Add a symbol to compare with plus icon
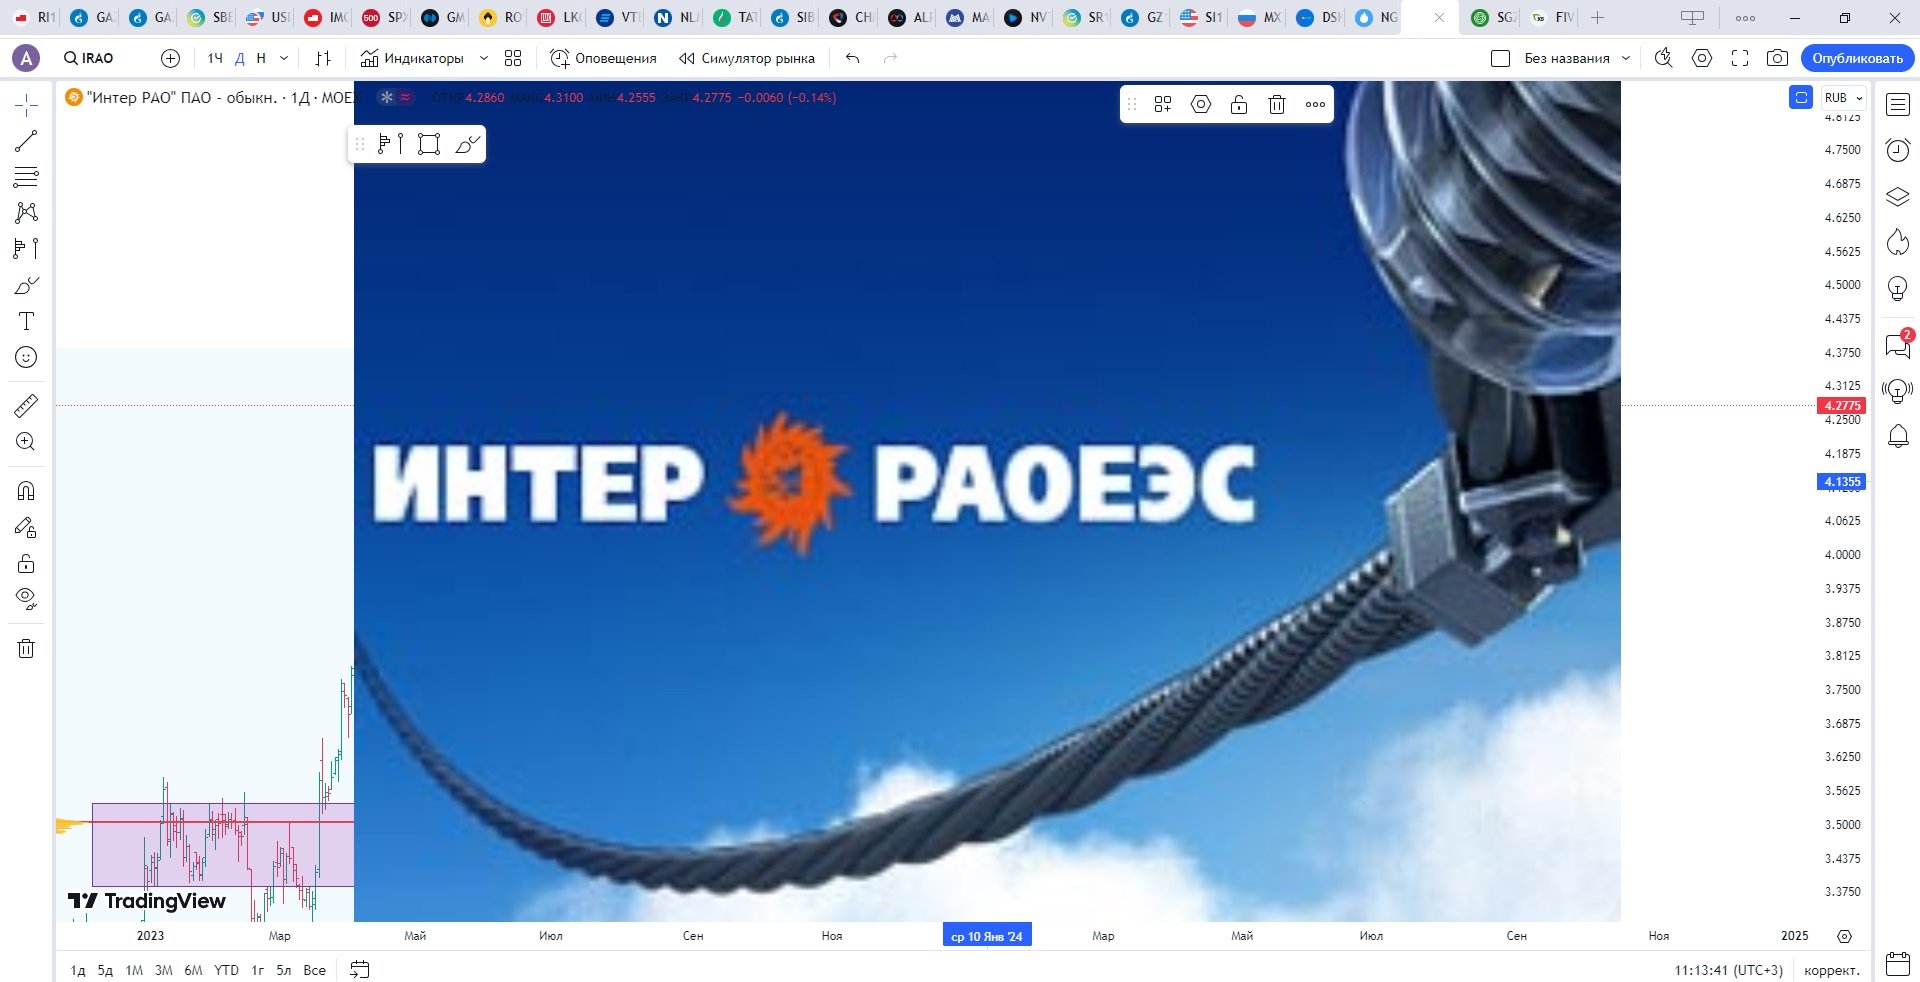Viewport: 1920px width, 982px height. click(x=171, y=58)
